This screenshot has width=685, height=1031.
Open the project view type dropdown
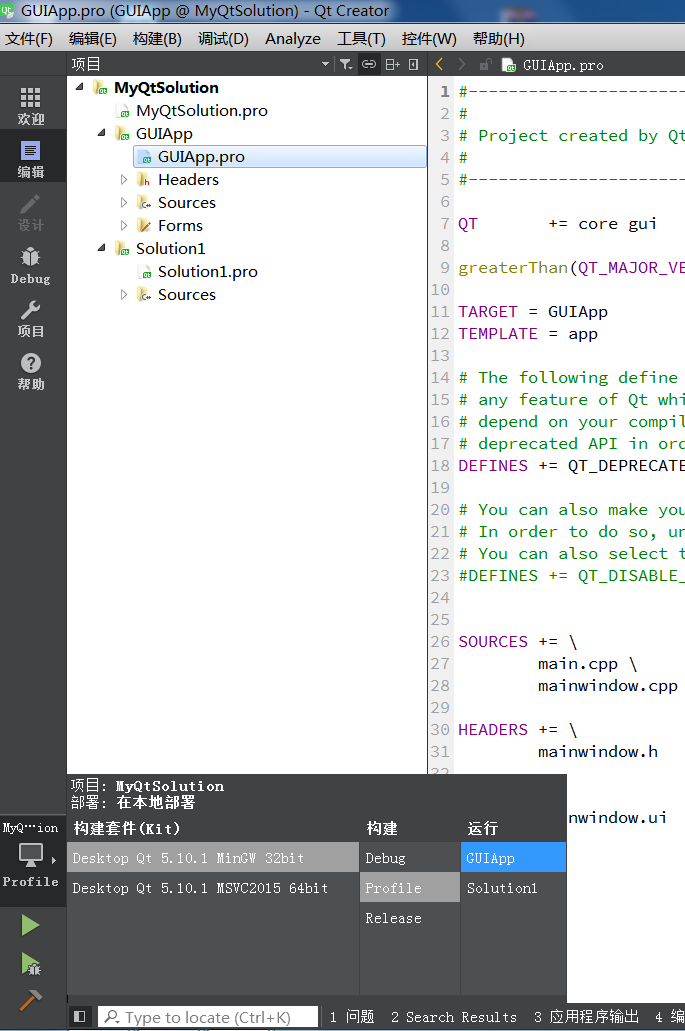tap(325, 64)
